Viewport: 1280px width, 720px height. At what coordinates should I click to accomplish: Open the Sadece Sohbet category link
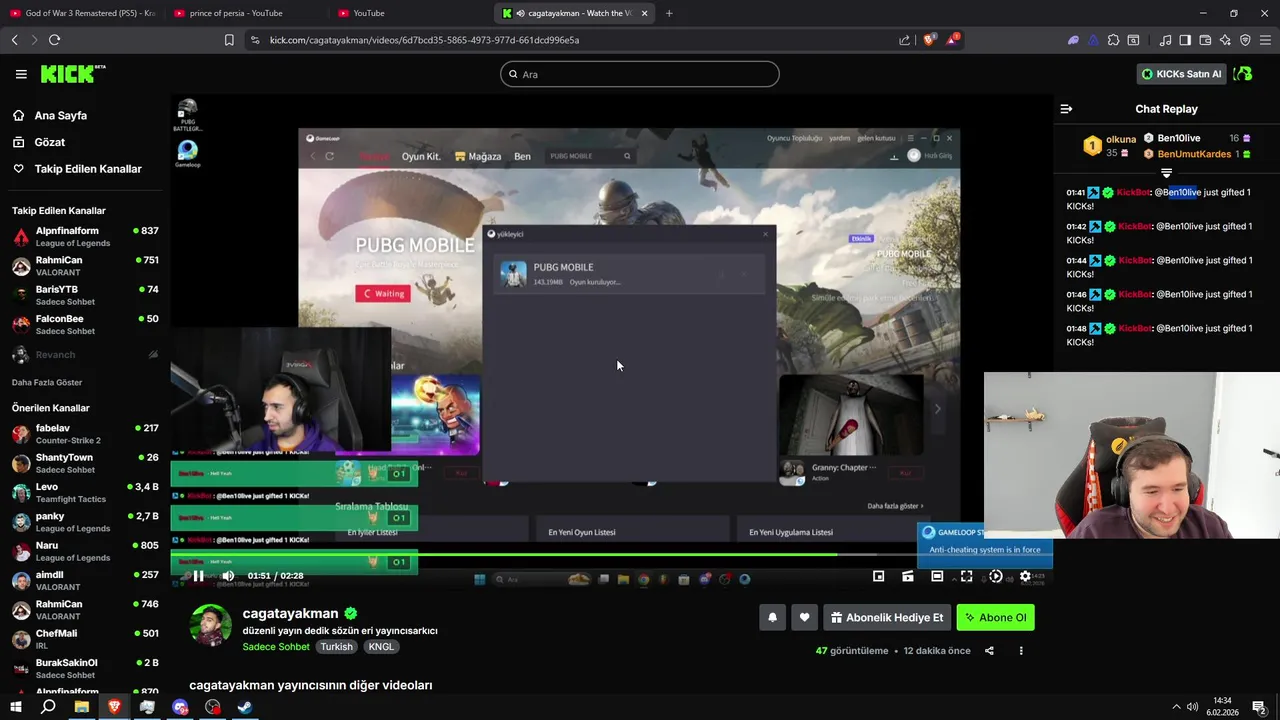[276, 647]
